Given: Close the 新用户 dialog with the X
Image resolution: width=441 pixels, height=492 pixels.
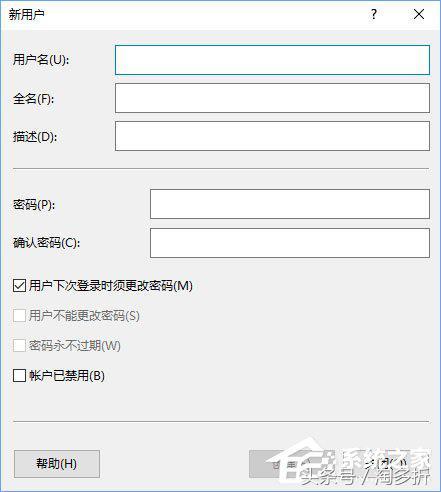Looking at the screenshot, I should click(x=419, y=14).
